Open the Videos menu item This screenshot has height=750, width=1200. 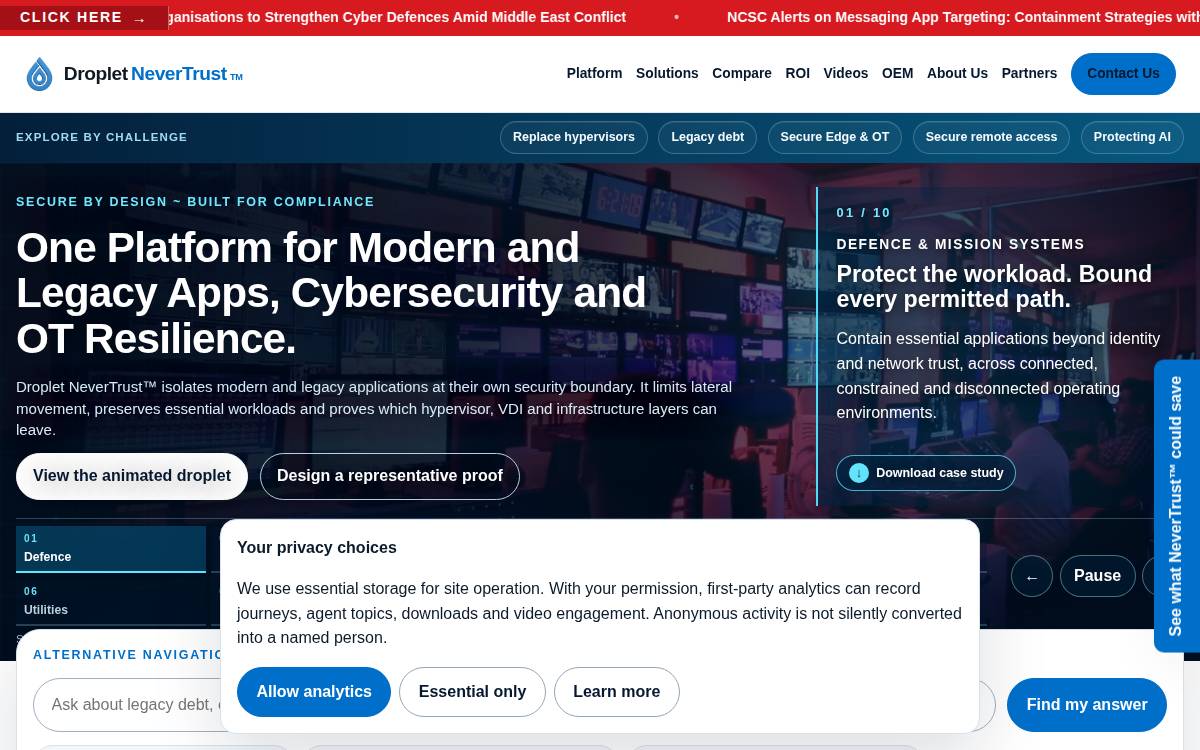pos(846,73)
